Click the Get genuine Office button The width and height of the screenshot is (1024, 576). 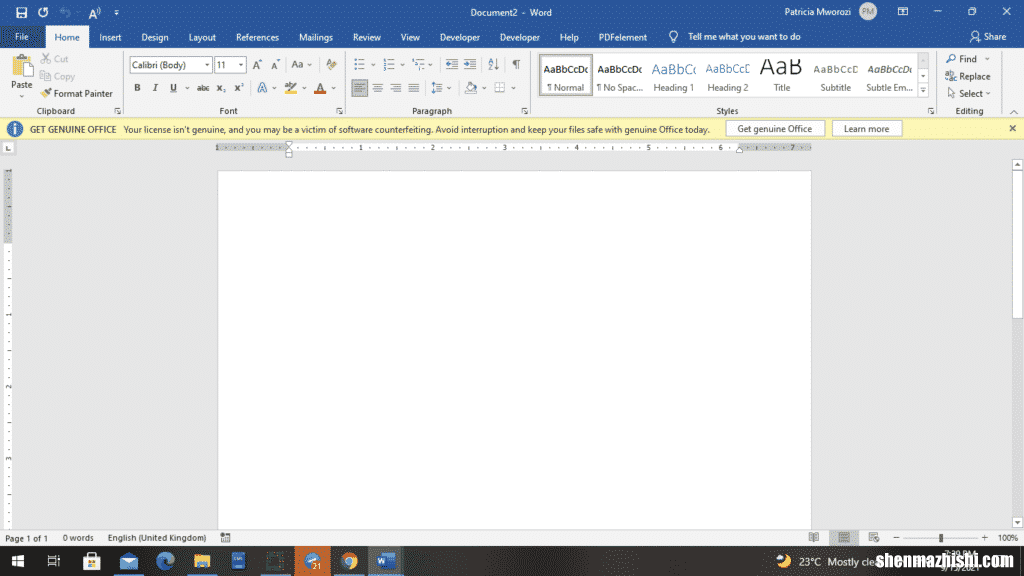coord(775,129)
